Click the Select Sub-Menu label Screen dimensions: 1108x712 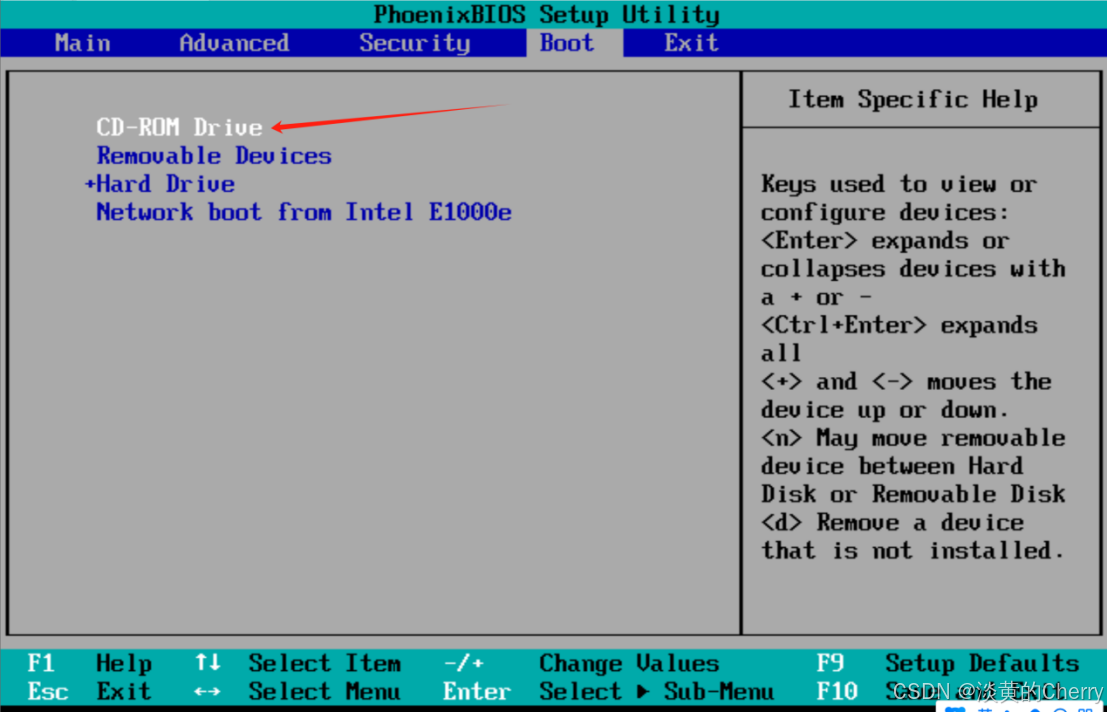point(656,691)
